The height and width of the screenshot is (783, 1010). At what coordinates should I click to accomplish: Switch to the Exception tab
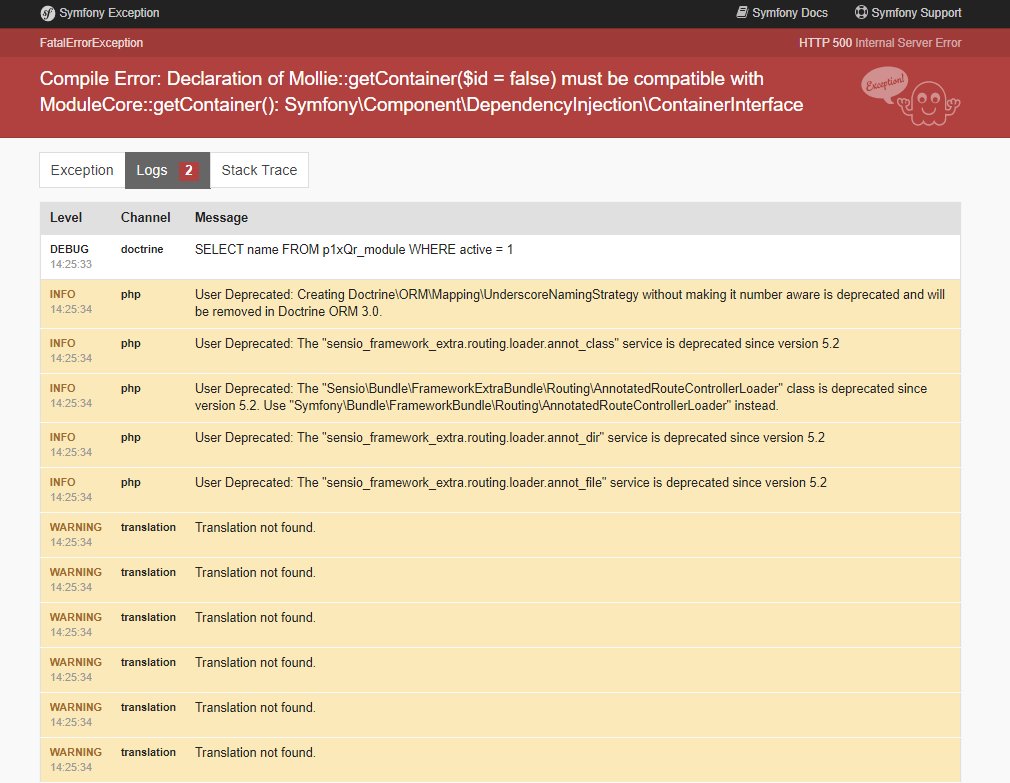pos(82,170)
